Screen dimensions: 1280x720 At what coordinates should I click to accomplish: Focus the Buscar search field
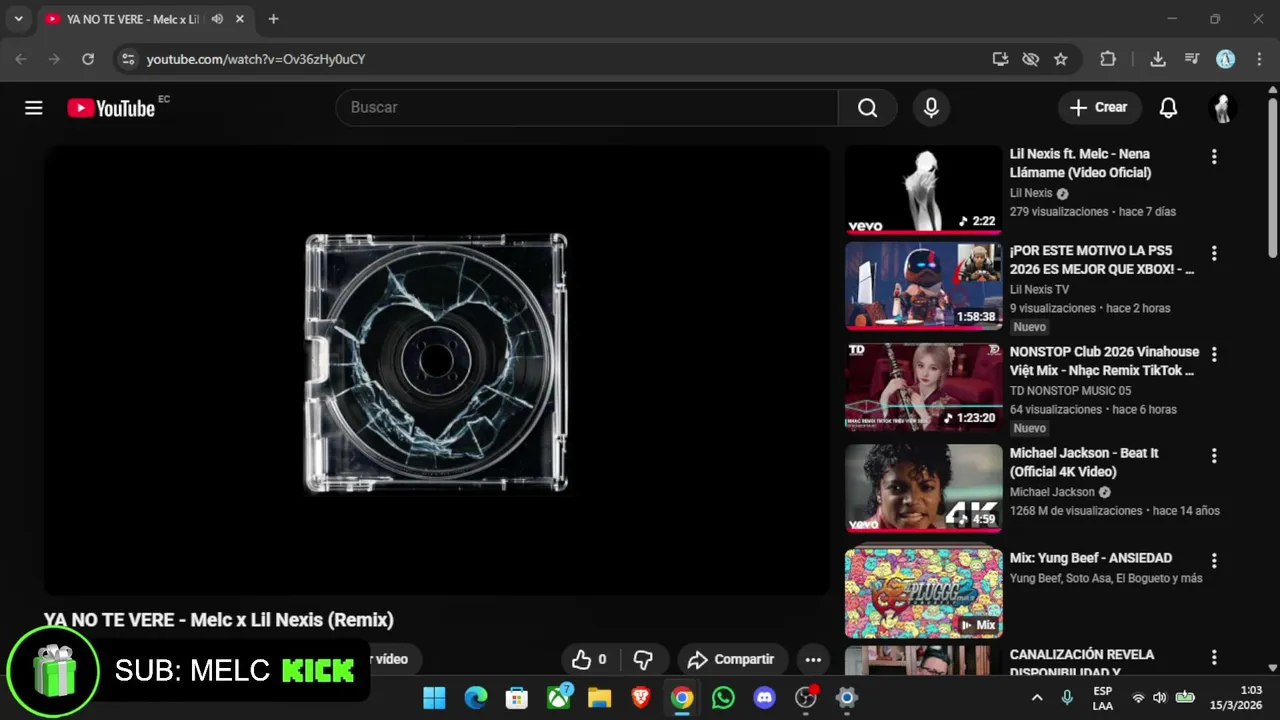(x=587, y=108)
